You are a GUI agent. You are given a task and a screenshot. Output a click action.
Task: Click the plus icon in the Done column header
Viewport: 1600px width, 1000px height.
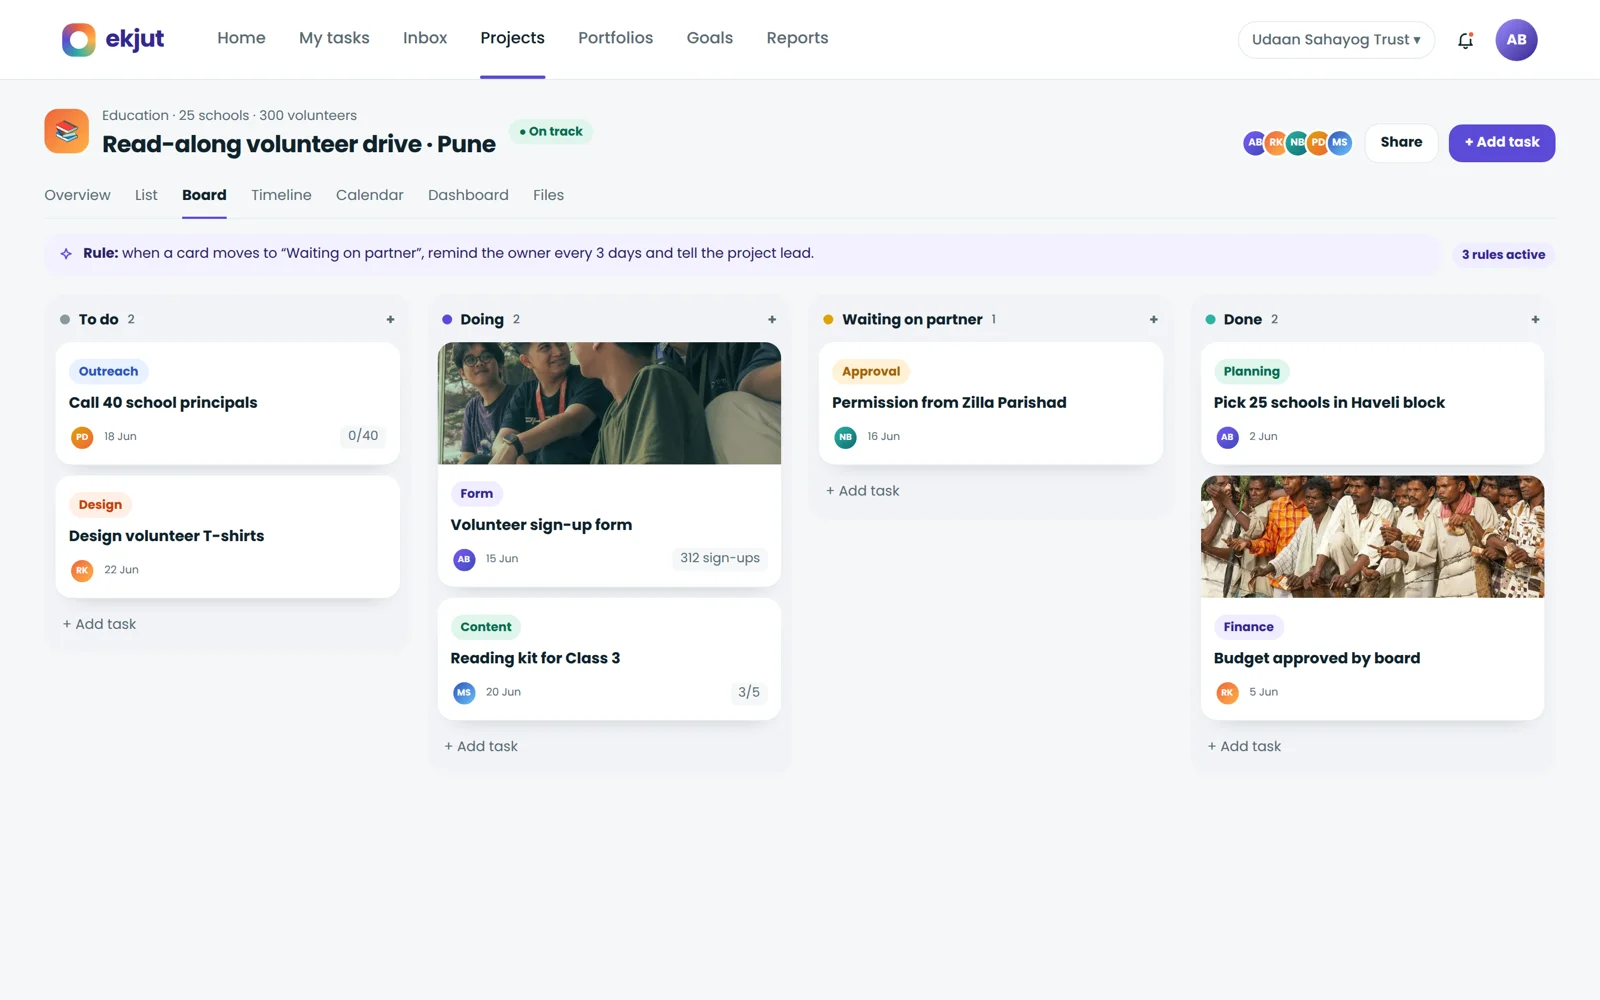(1535, 320)
